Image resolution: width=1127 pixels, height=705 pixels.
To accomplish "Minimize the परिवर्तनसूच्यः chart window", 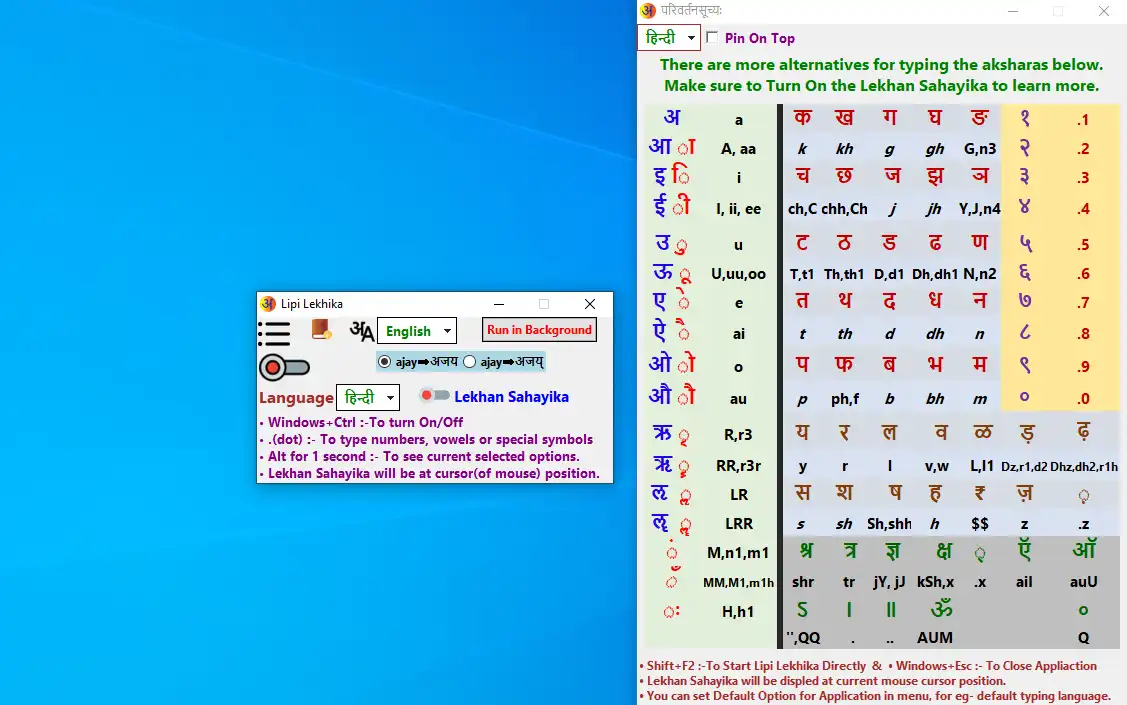I will (1013, 11).
